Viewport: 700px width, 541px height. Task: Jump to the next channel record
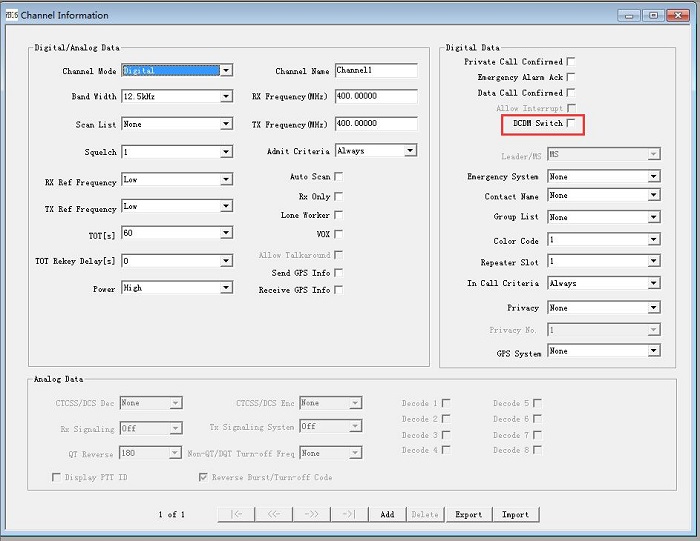tap(312, 514)
